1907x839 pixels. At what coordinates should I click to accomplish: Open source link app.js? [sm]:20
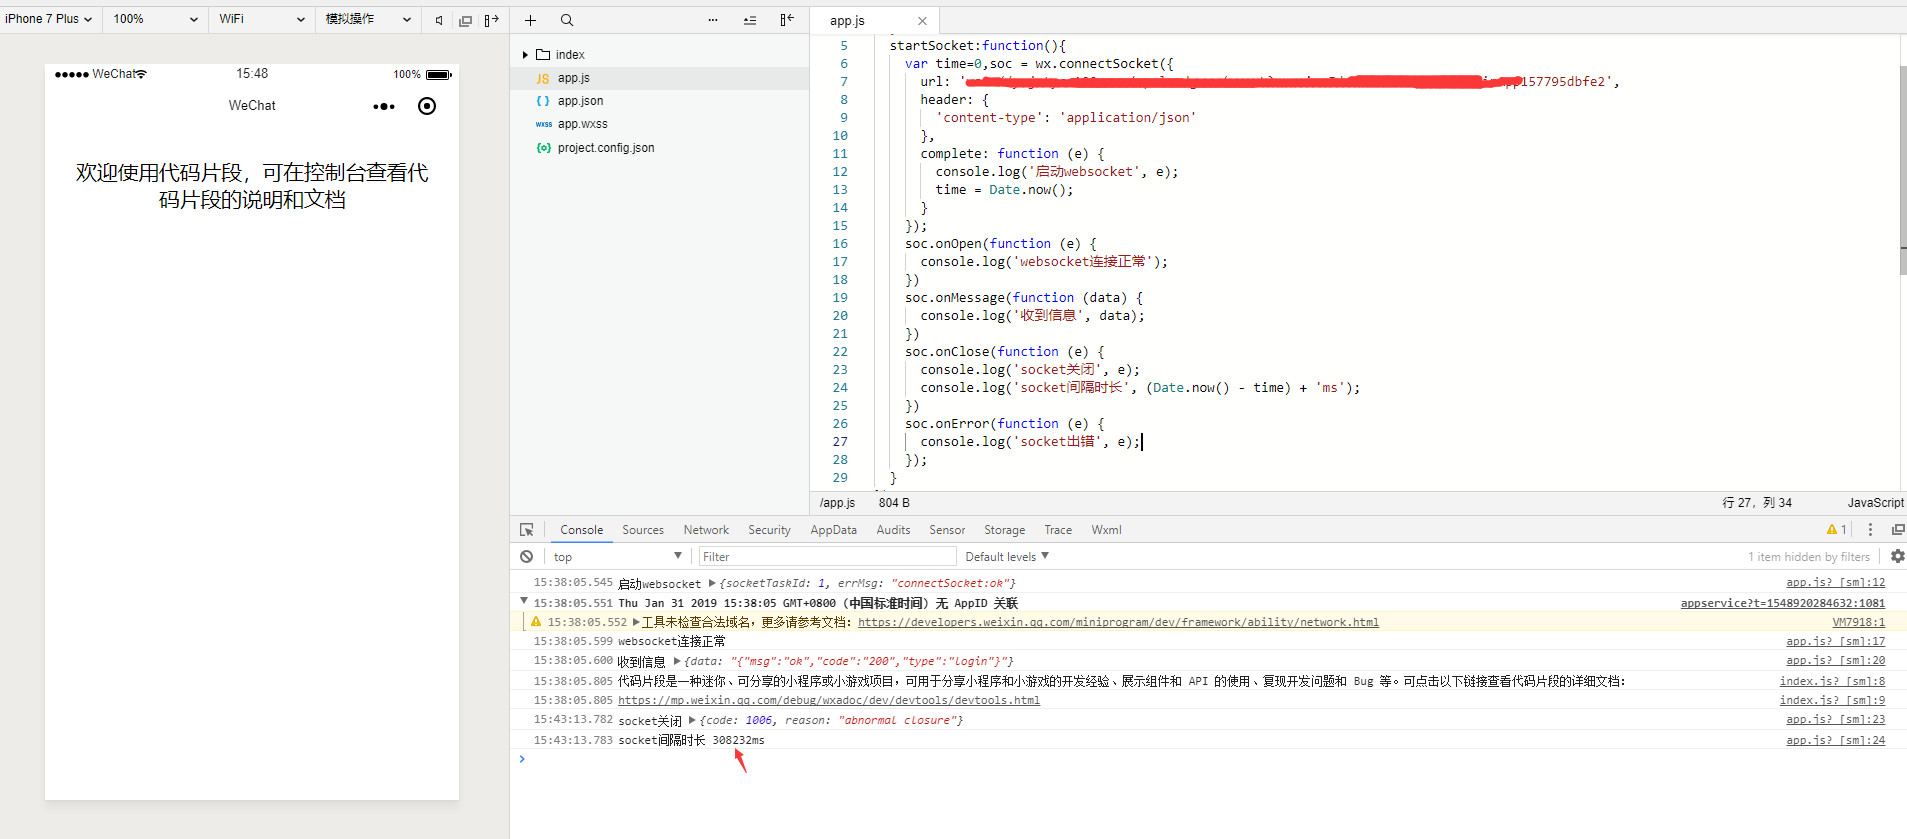tap(1835, 661)
